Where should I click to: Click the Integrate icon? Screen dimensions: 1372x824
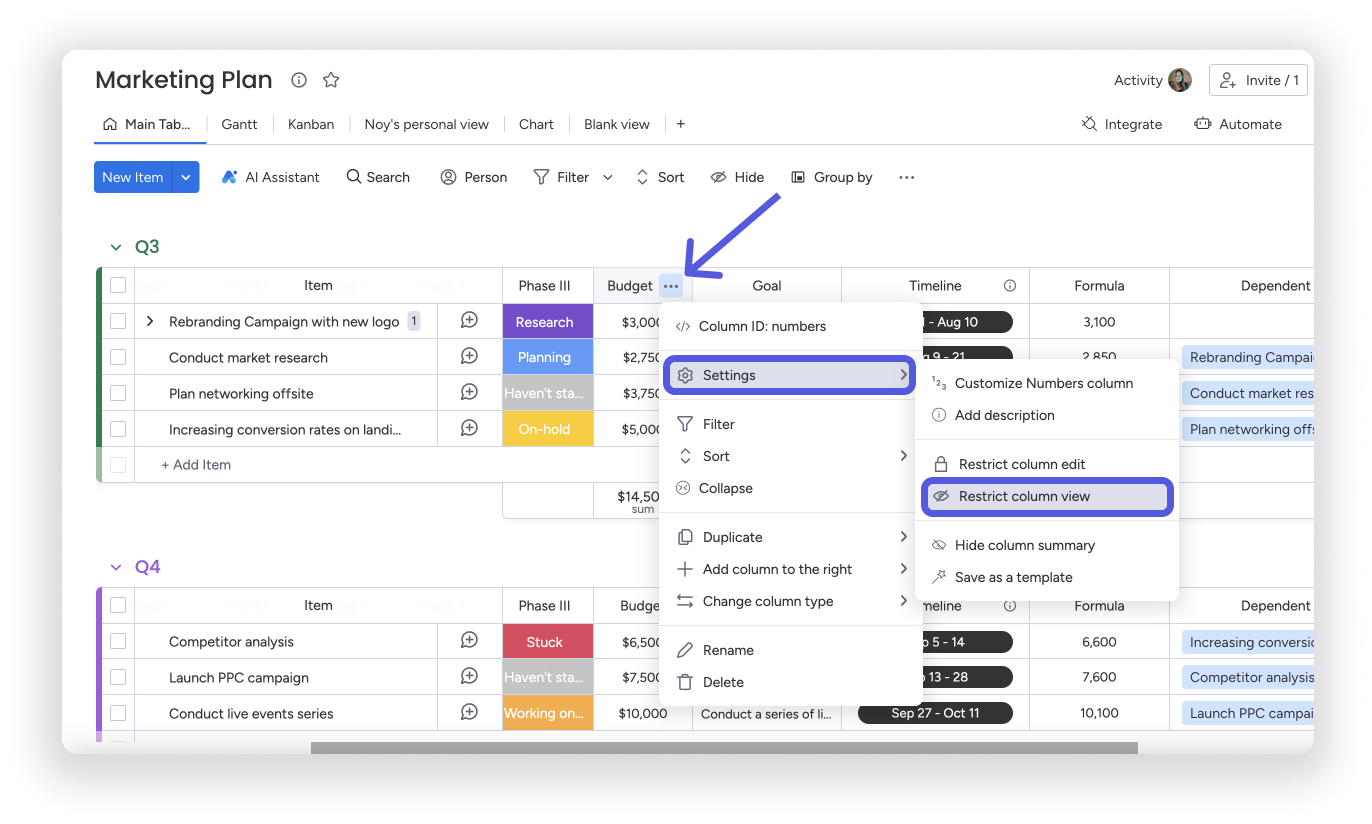tap(1087, 123)
